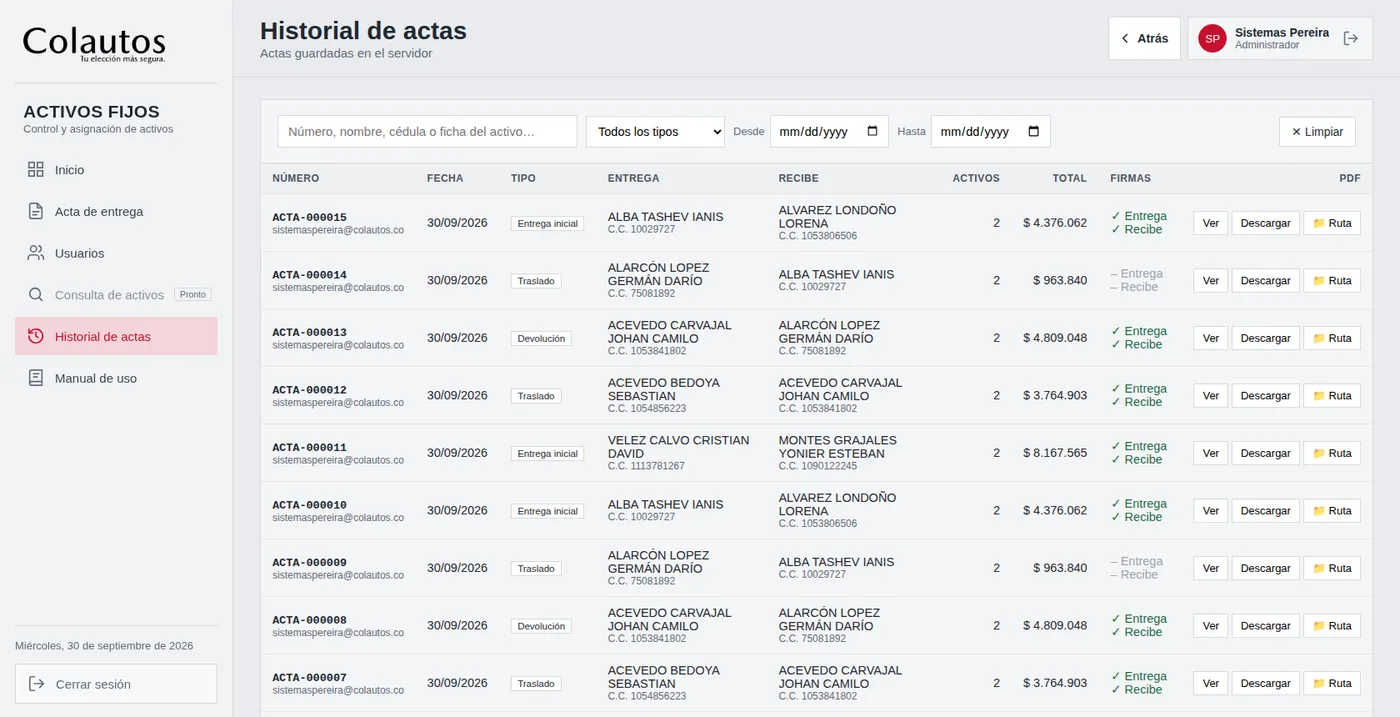
Task: Open folder Ruta for ACTA-000008
Action: click(1332, 626)
